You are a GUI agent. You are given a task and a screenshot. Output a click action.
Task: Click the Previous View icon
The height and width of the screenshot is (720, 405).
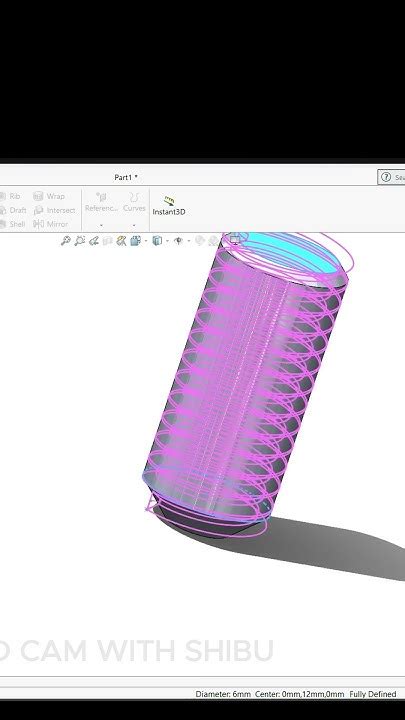(x=94, y=241)
